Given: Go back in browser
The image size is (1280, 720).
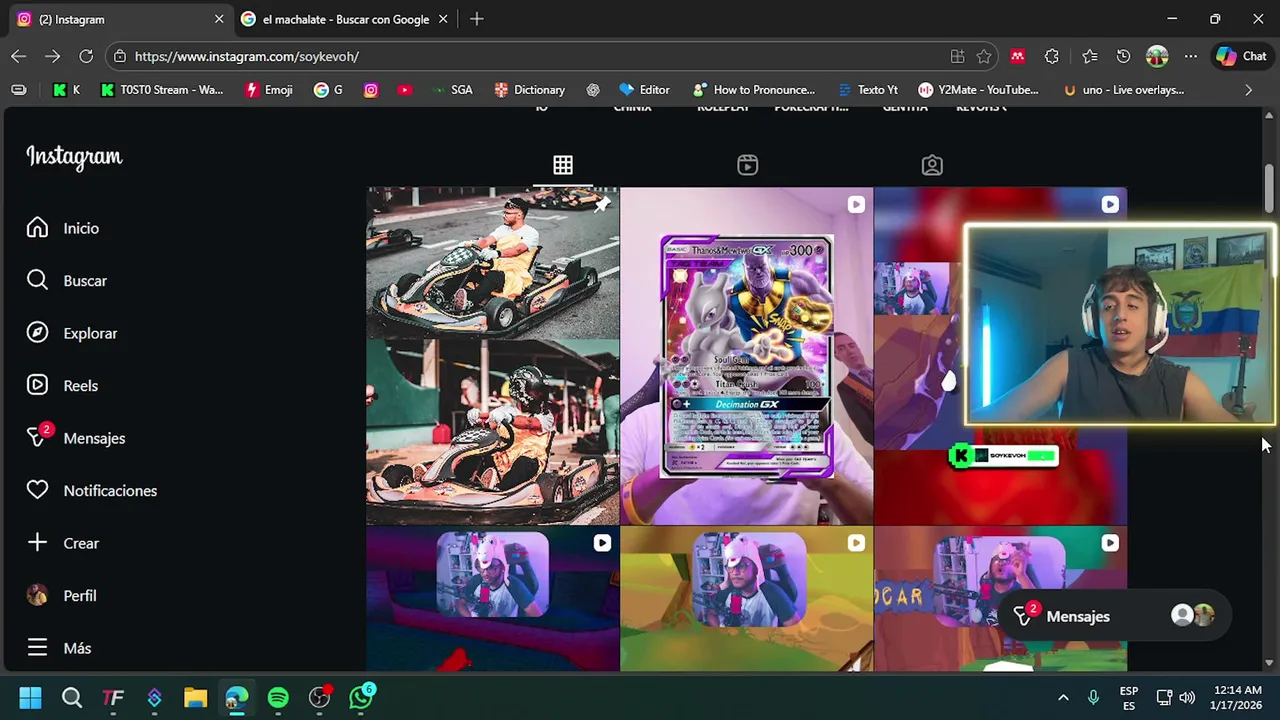Looking at the screenshot, I should 19,56.
